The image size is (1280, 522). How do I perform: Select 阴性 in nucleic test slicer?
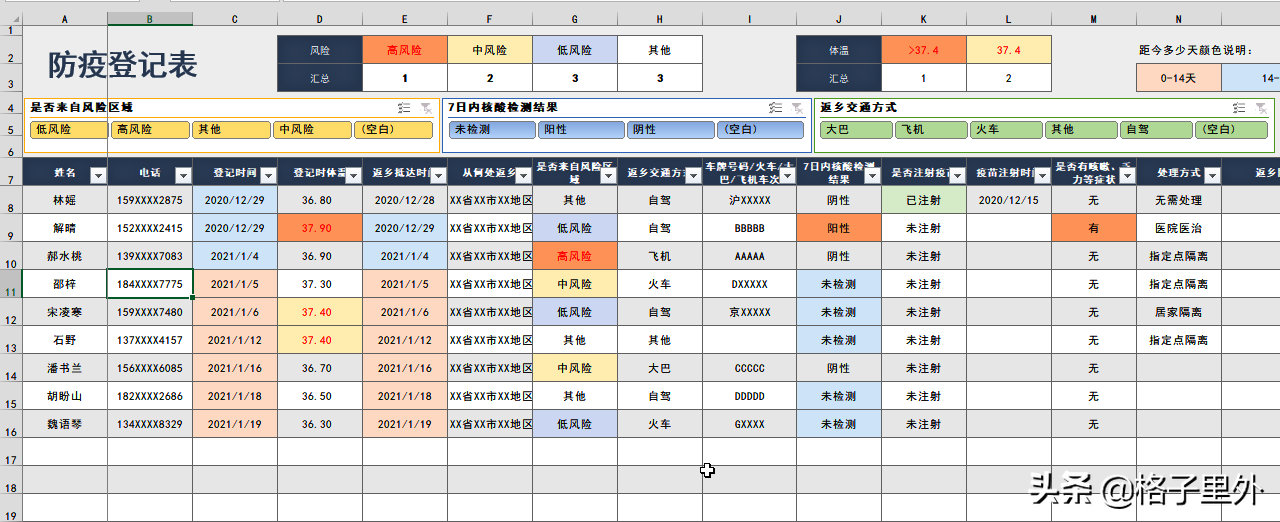(x=670, y=129)
